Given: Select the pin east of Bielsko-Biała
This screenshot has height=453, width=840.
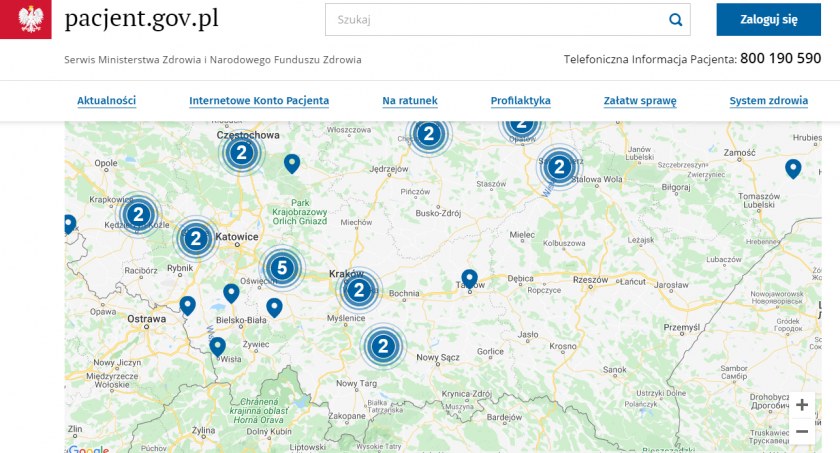Looking at the screenshot, I should (274, 308).
